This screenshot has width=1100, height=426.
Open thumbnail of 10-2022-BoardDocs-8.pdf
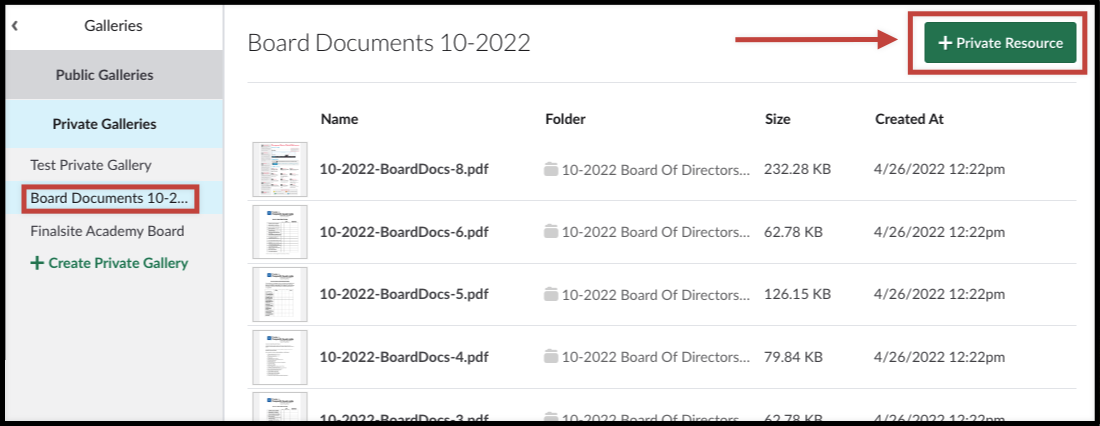pos(280,169)
